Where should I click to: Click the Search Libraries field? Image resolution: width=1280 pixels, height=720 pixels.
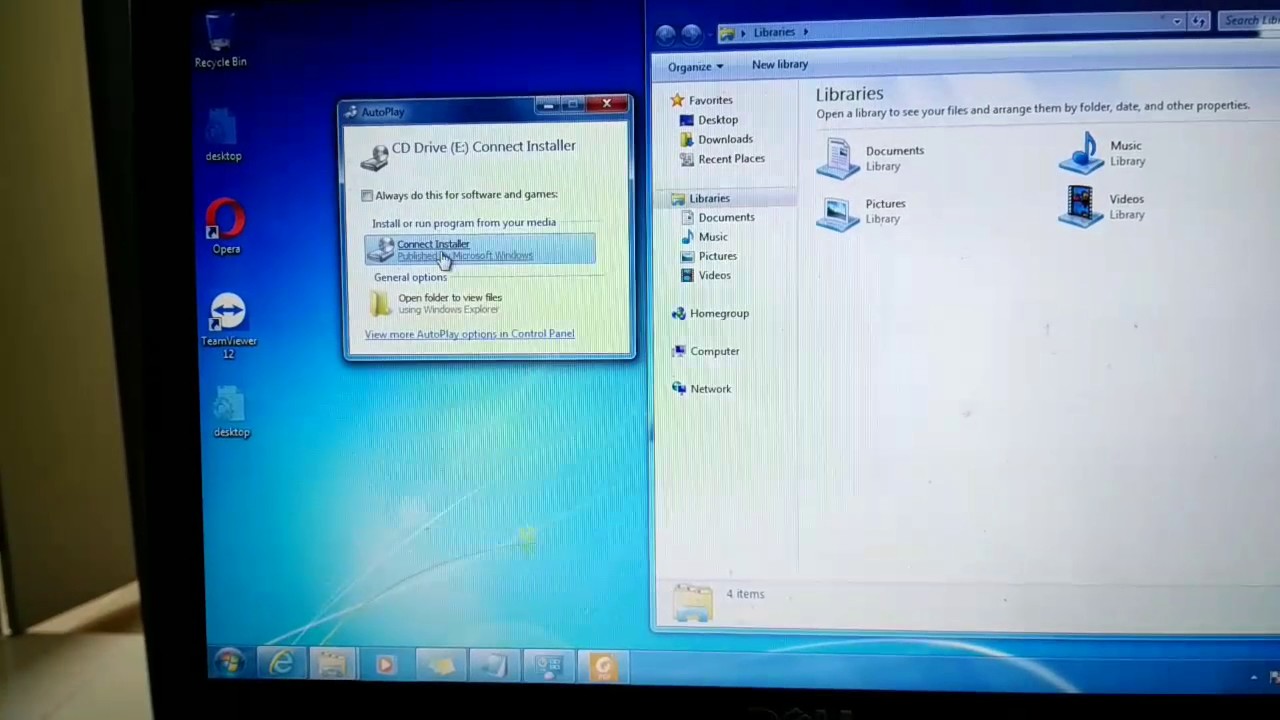click(x=1247, y=20)
